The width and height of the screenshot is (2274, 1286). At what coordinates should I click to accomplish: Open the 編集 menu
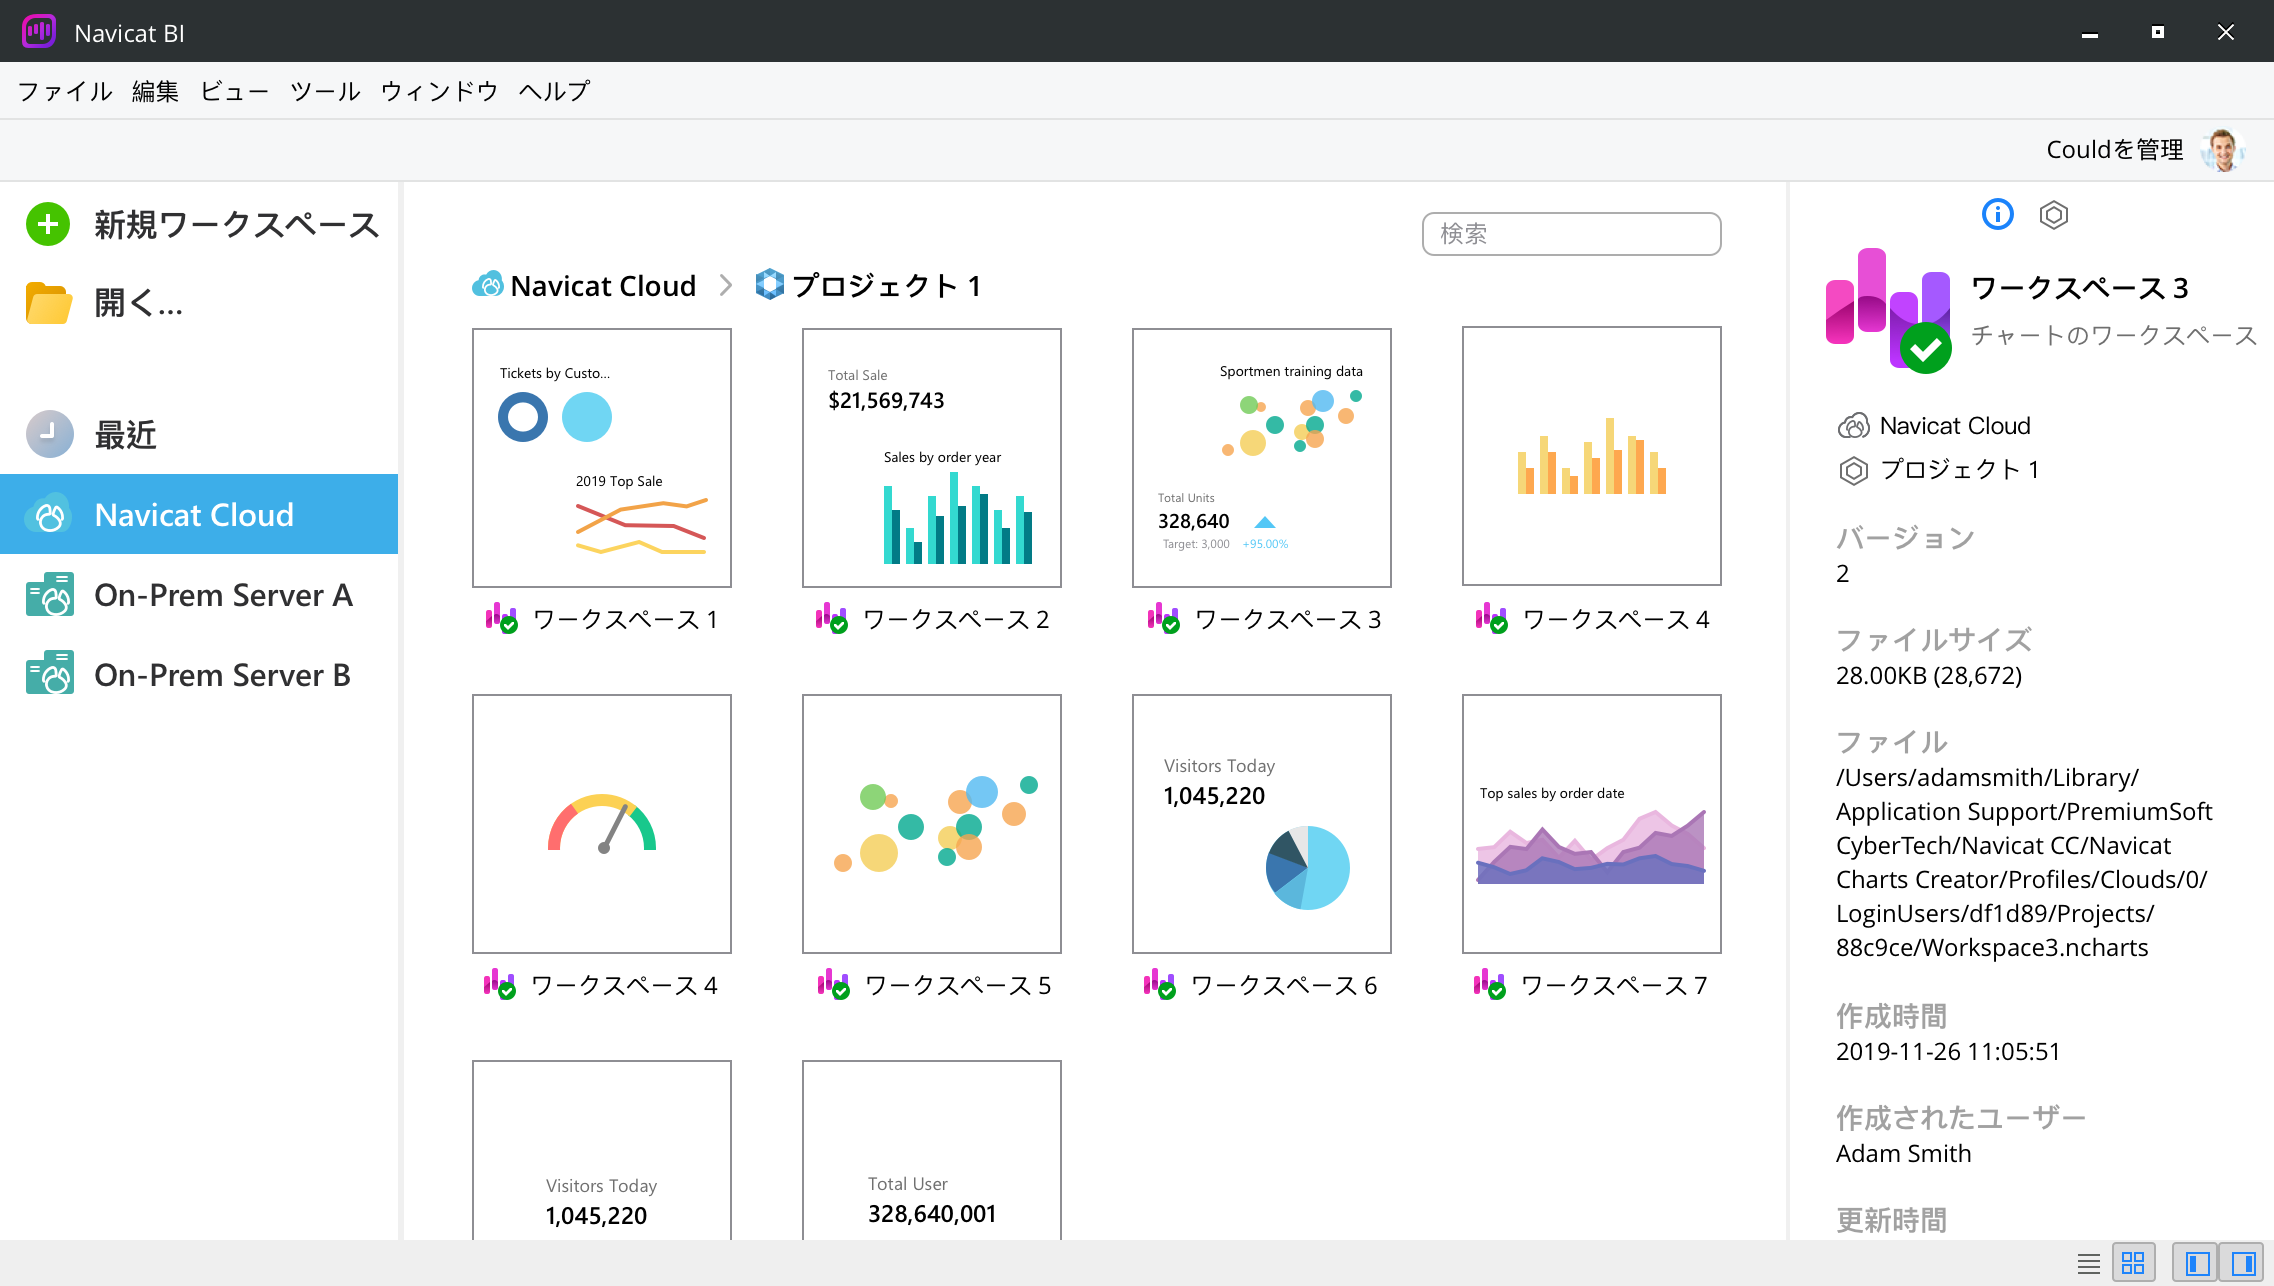click(155, 91)
